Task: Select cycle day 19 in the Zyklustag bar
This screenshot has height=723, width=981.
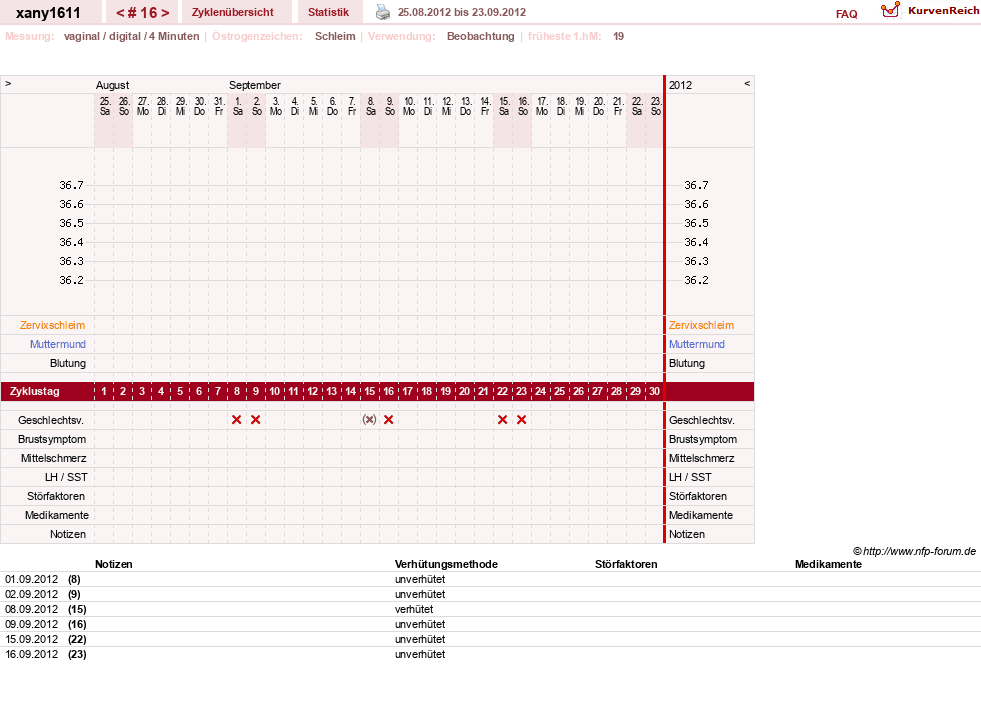Action: pos(445,391)
